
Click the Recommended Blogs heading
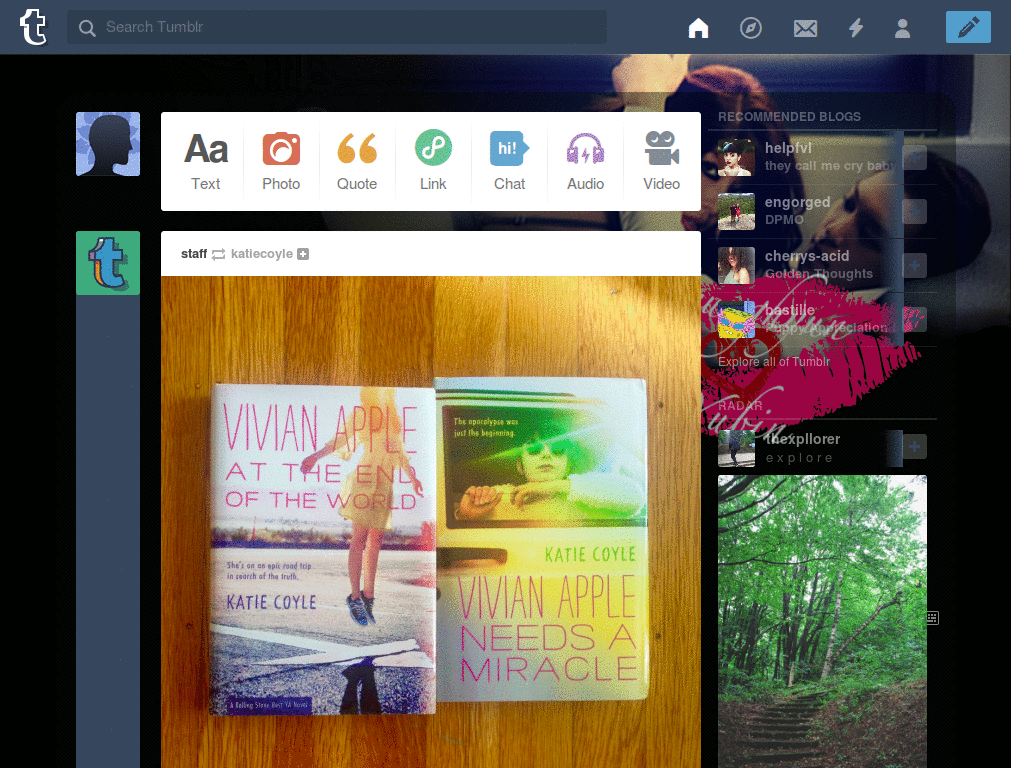click(790, 117)
